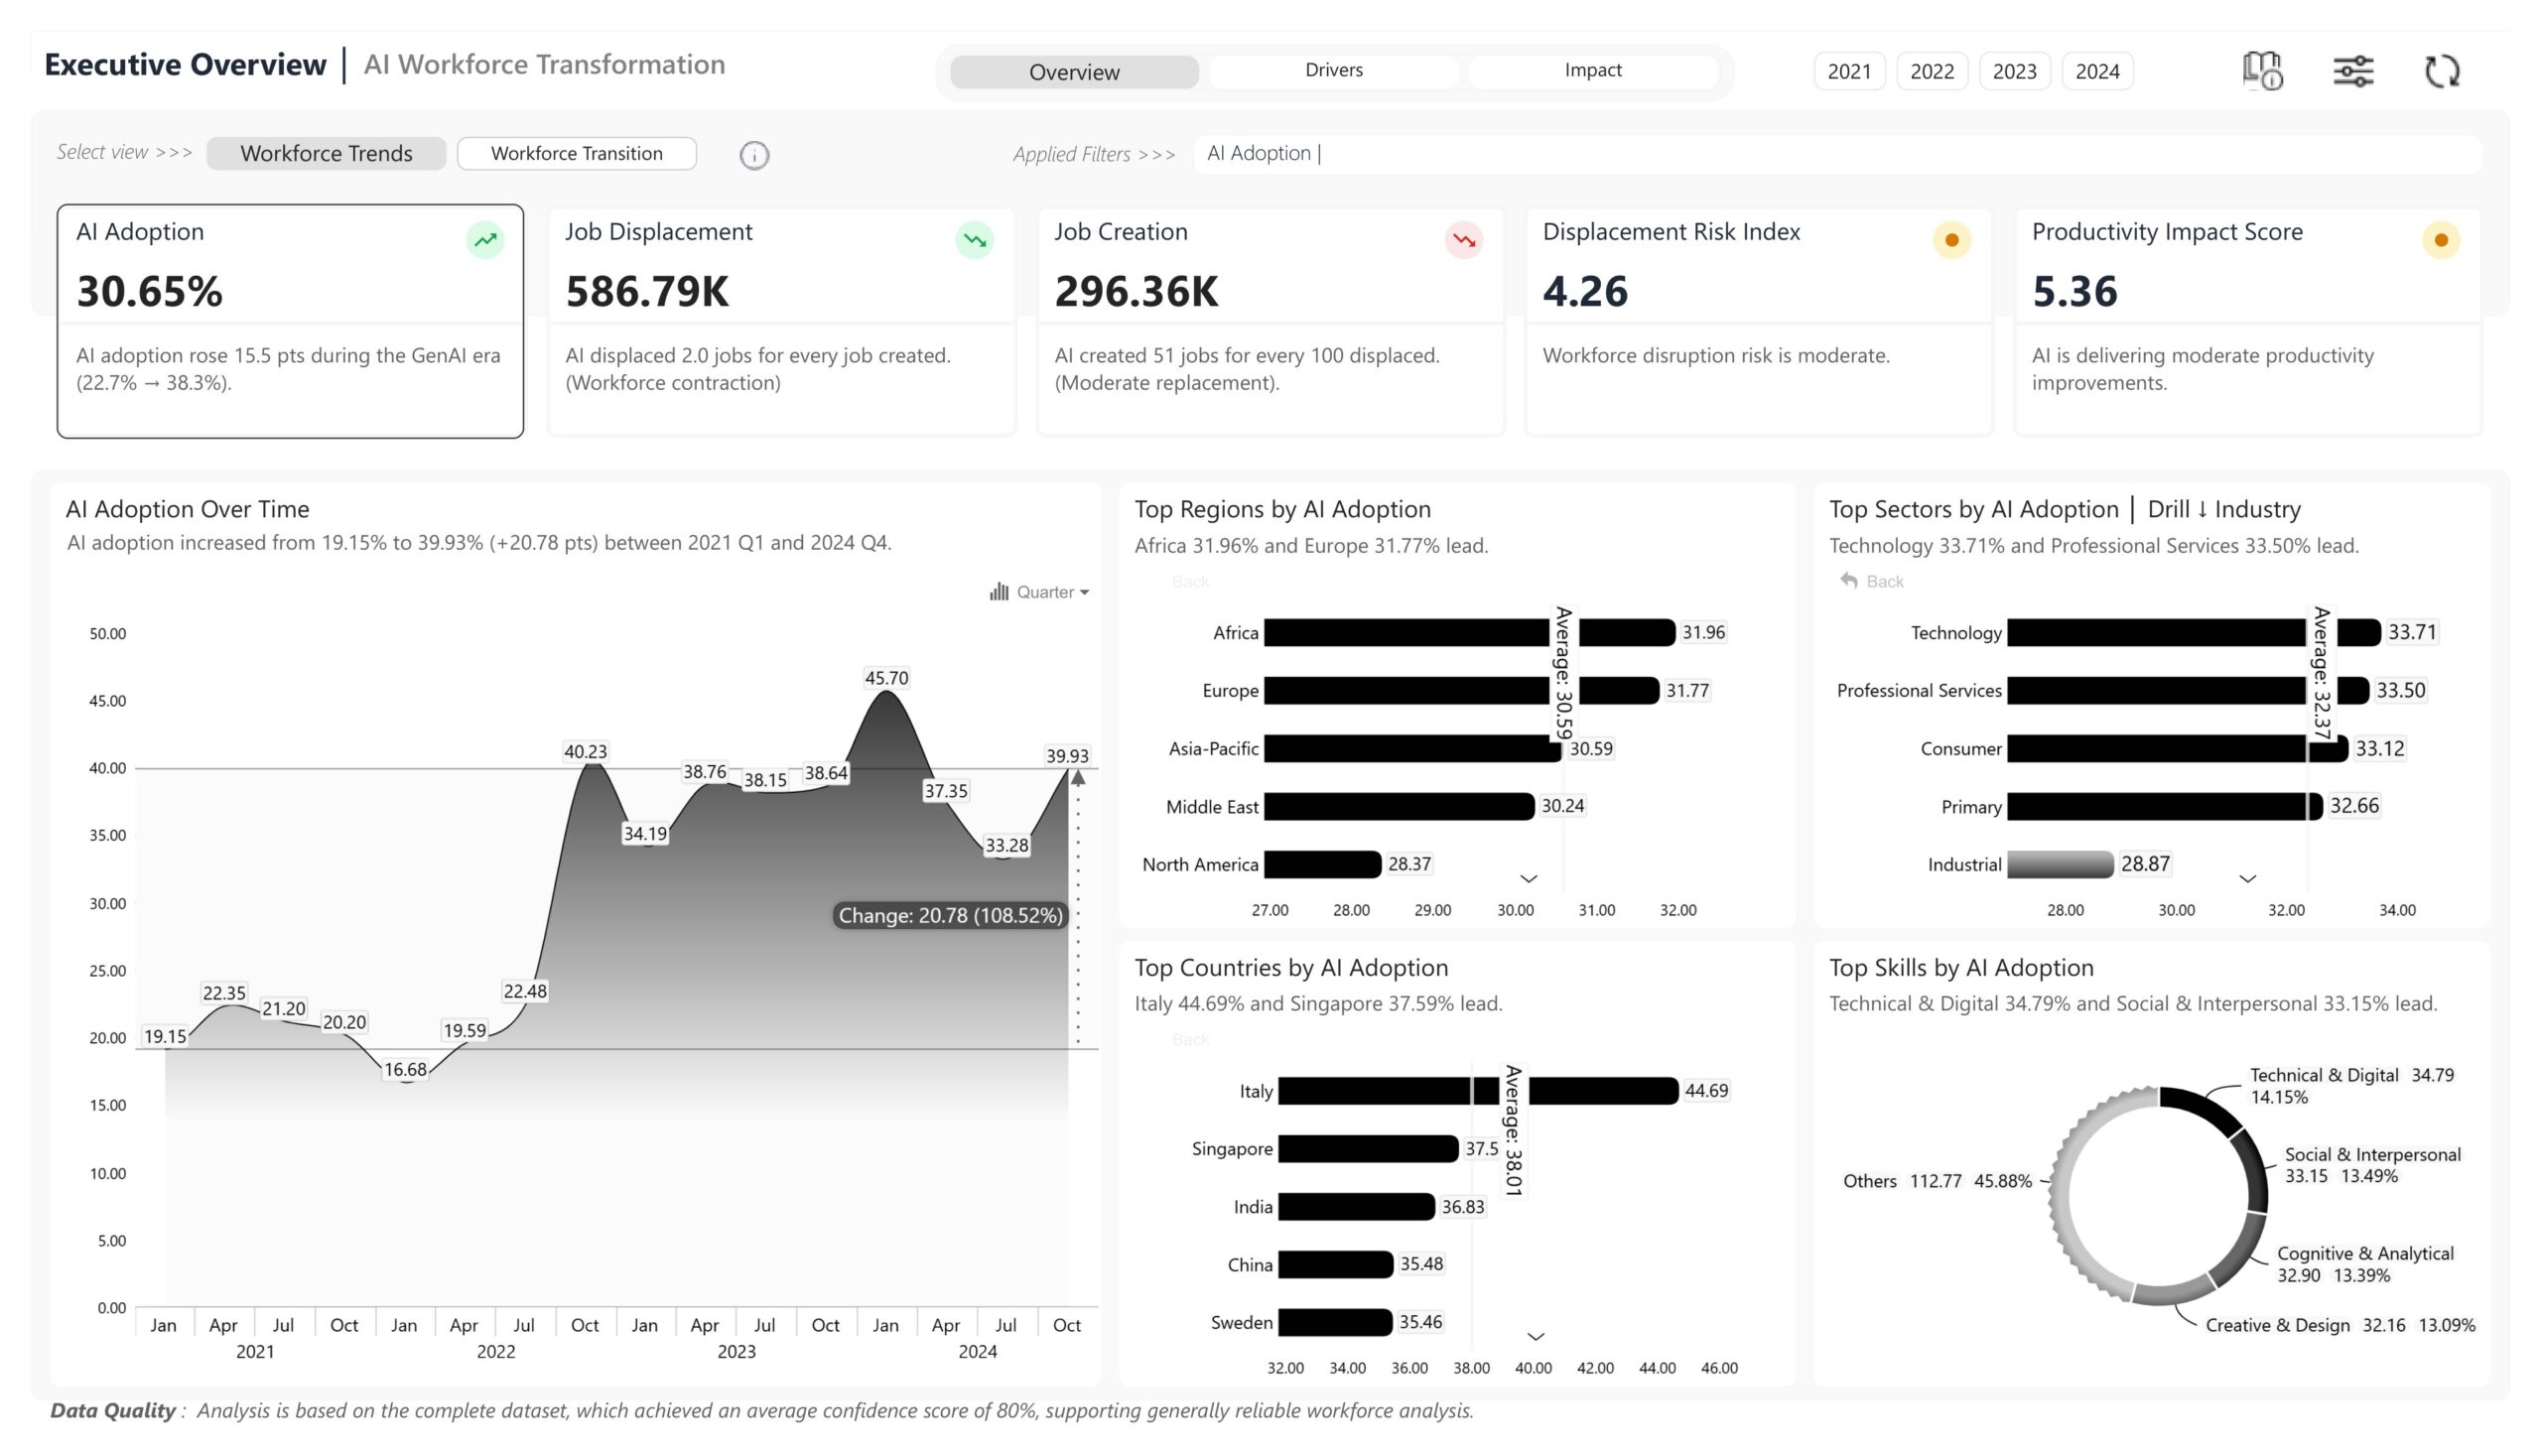Click the info circle icon near Workforce Transition
This screenshot has width=2541, height=1456.
754,155
